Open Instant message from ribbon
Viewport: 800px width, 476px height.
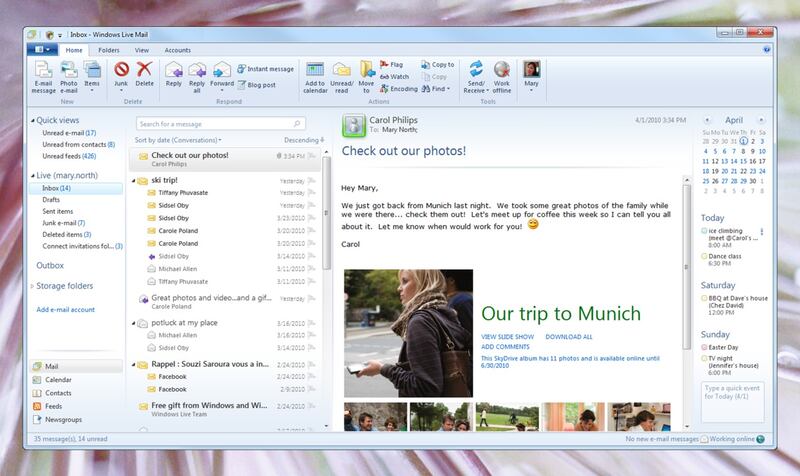tap(265, 69)
